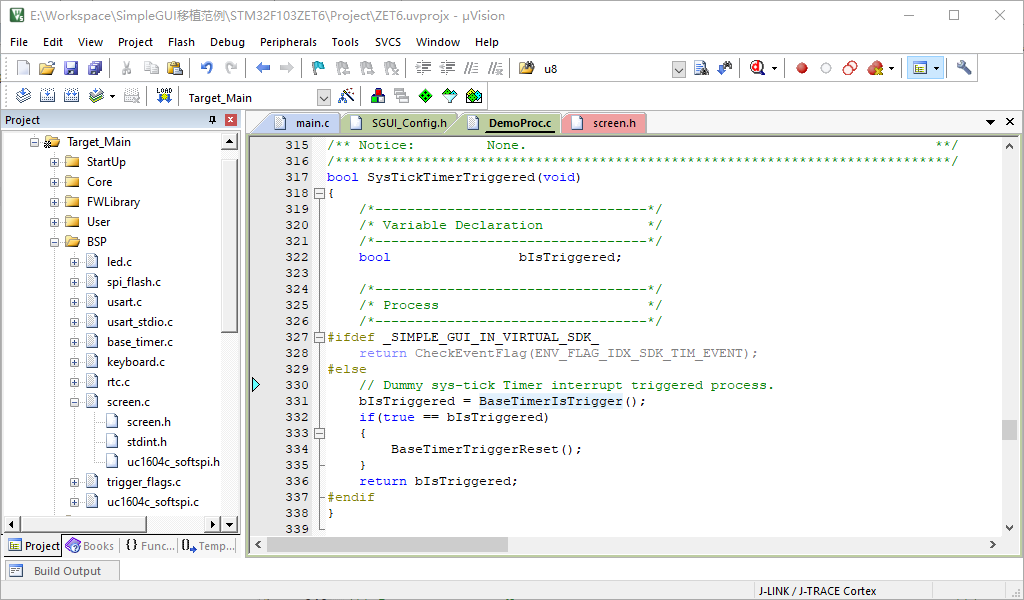
Task: Open the Target_Main target dropdown
Action: pyautogui.click(x=324, y=98)
